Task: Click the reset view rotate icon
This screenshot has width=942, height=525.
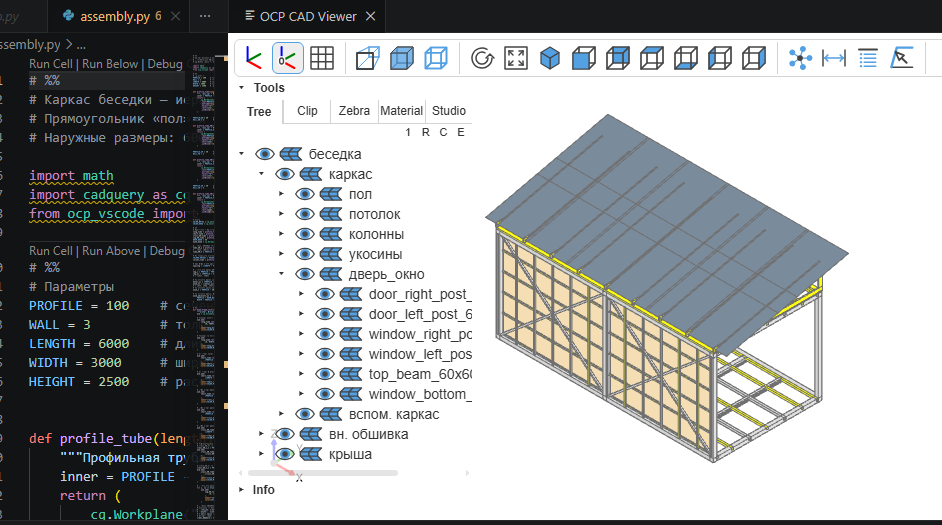Action: [482, 58]
